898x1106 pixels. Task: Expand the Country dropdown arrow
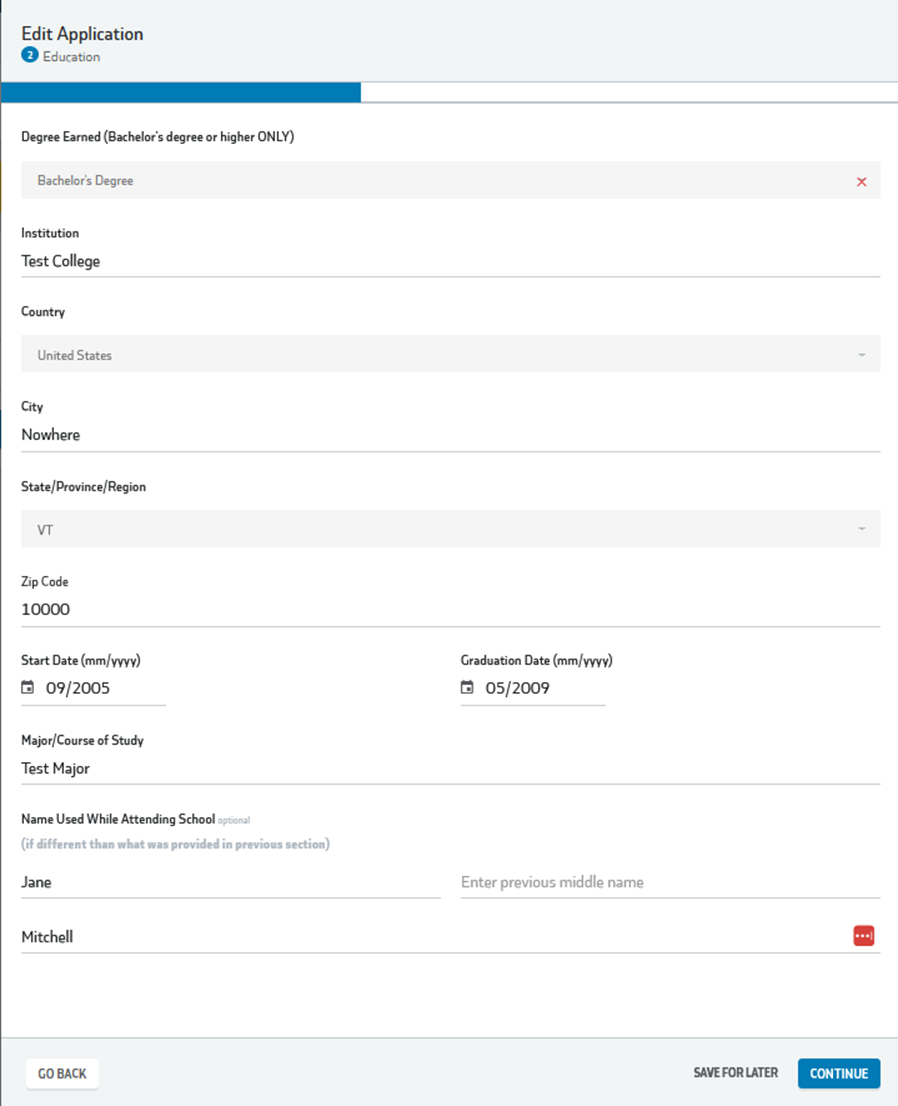[861, 355]
